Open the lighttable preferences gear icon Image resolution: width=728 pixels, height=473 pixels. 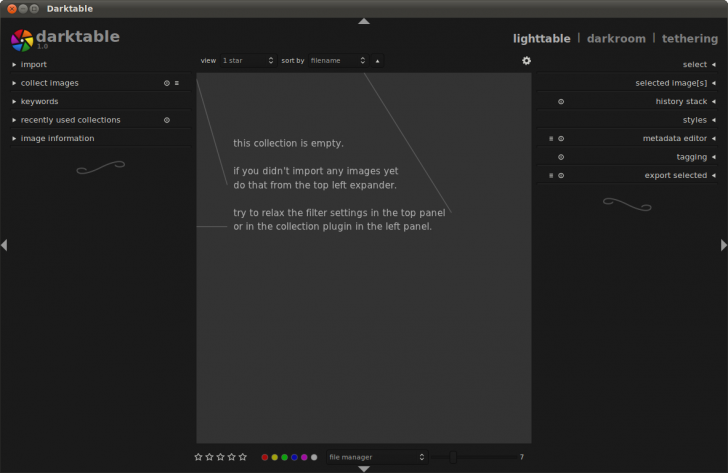pos(526,61)
